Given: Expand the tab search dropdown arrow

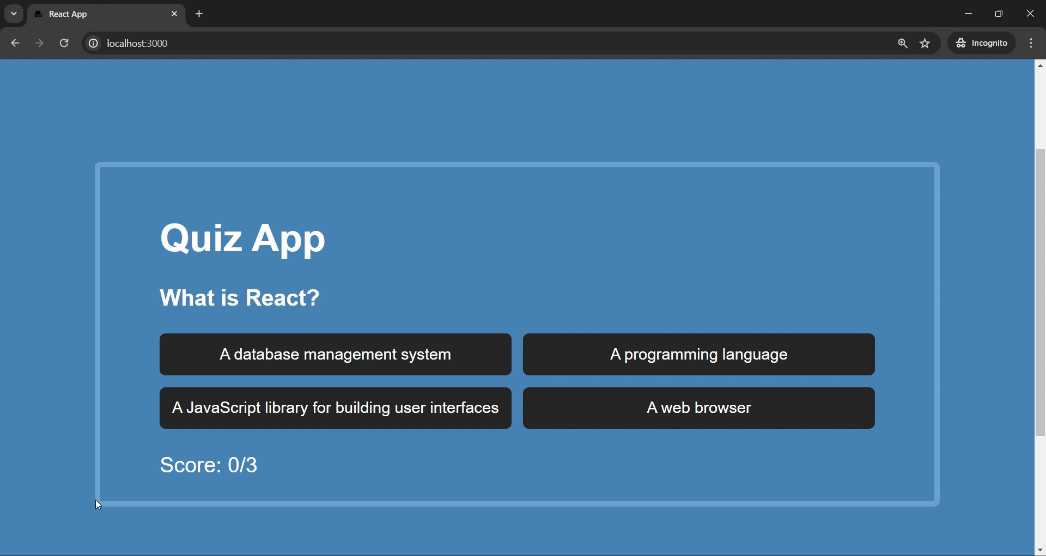Looking at the screenshot, I should click(x=13, y=13).
